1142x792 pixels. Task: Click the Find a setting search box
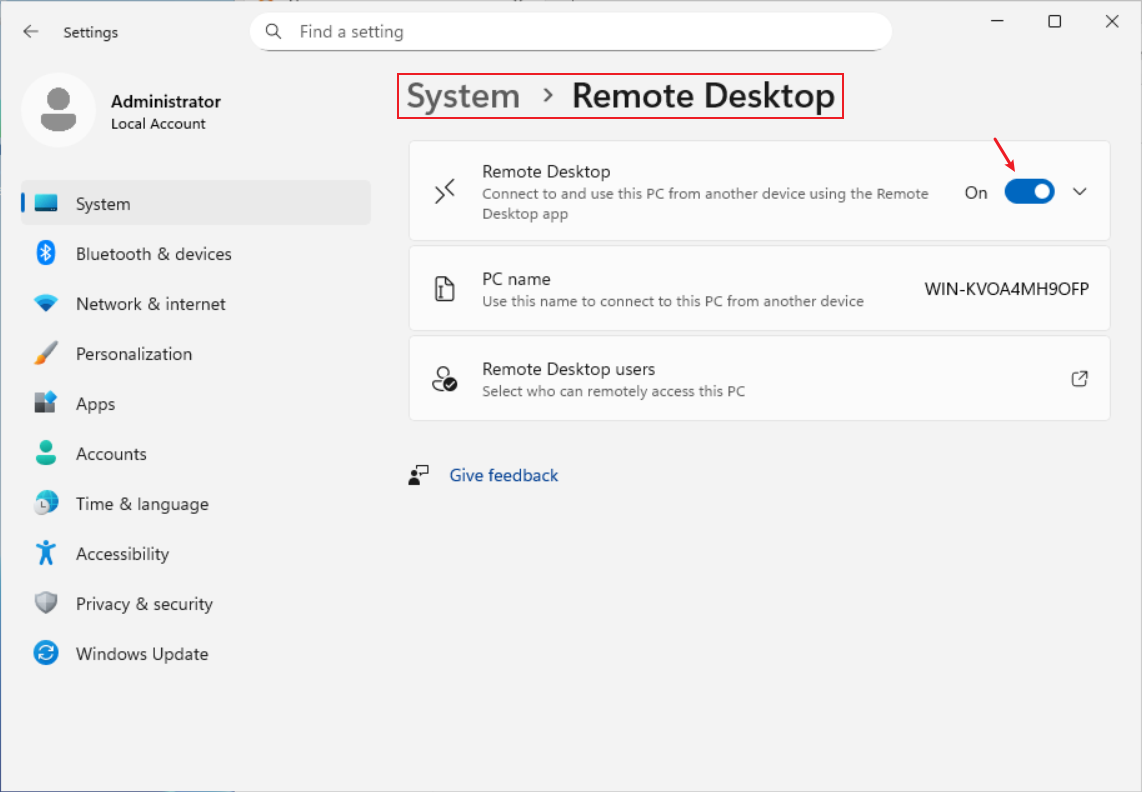(580, 32)
